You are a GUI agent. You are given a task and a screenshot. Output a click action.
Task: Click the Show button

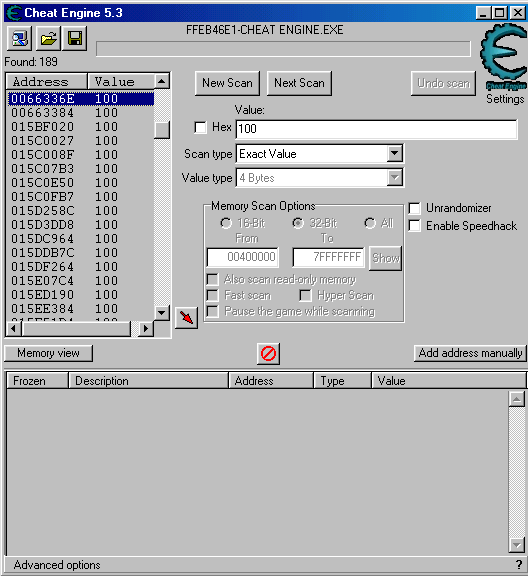click(385, 258)
